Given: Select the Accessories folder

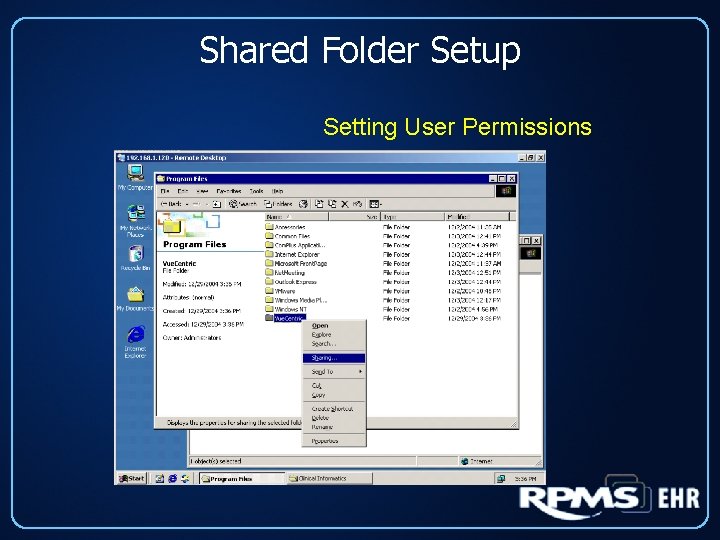Looking at the screenshot, I should coord(285,227).
